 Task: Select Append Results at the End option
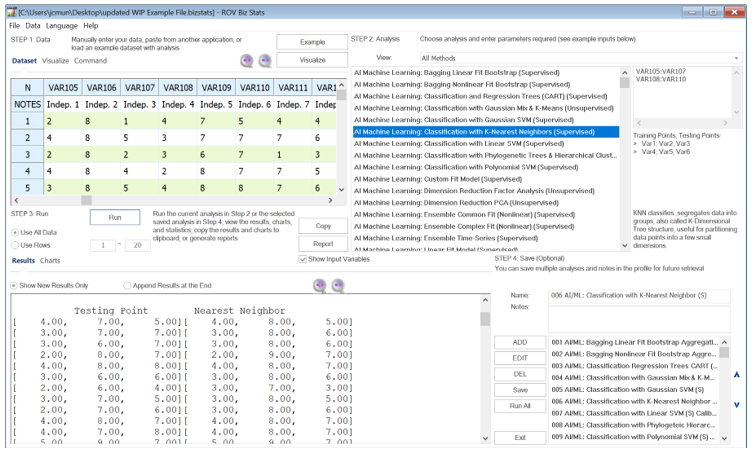[127, 286]
